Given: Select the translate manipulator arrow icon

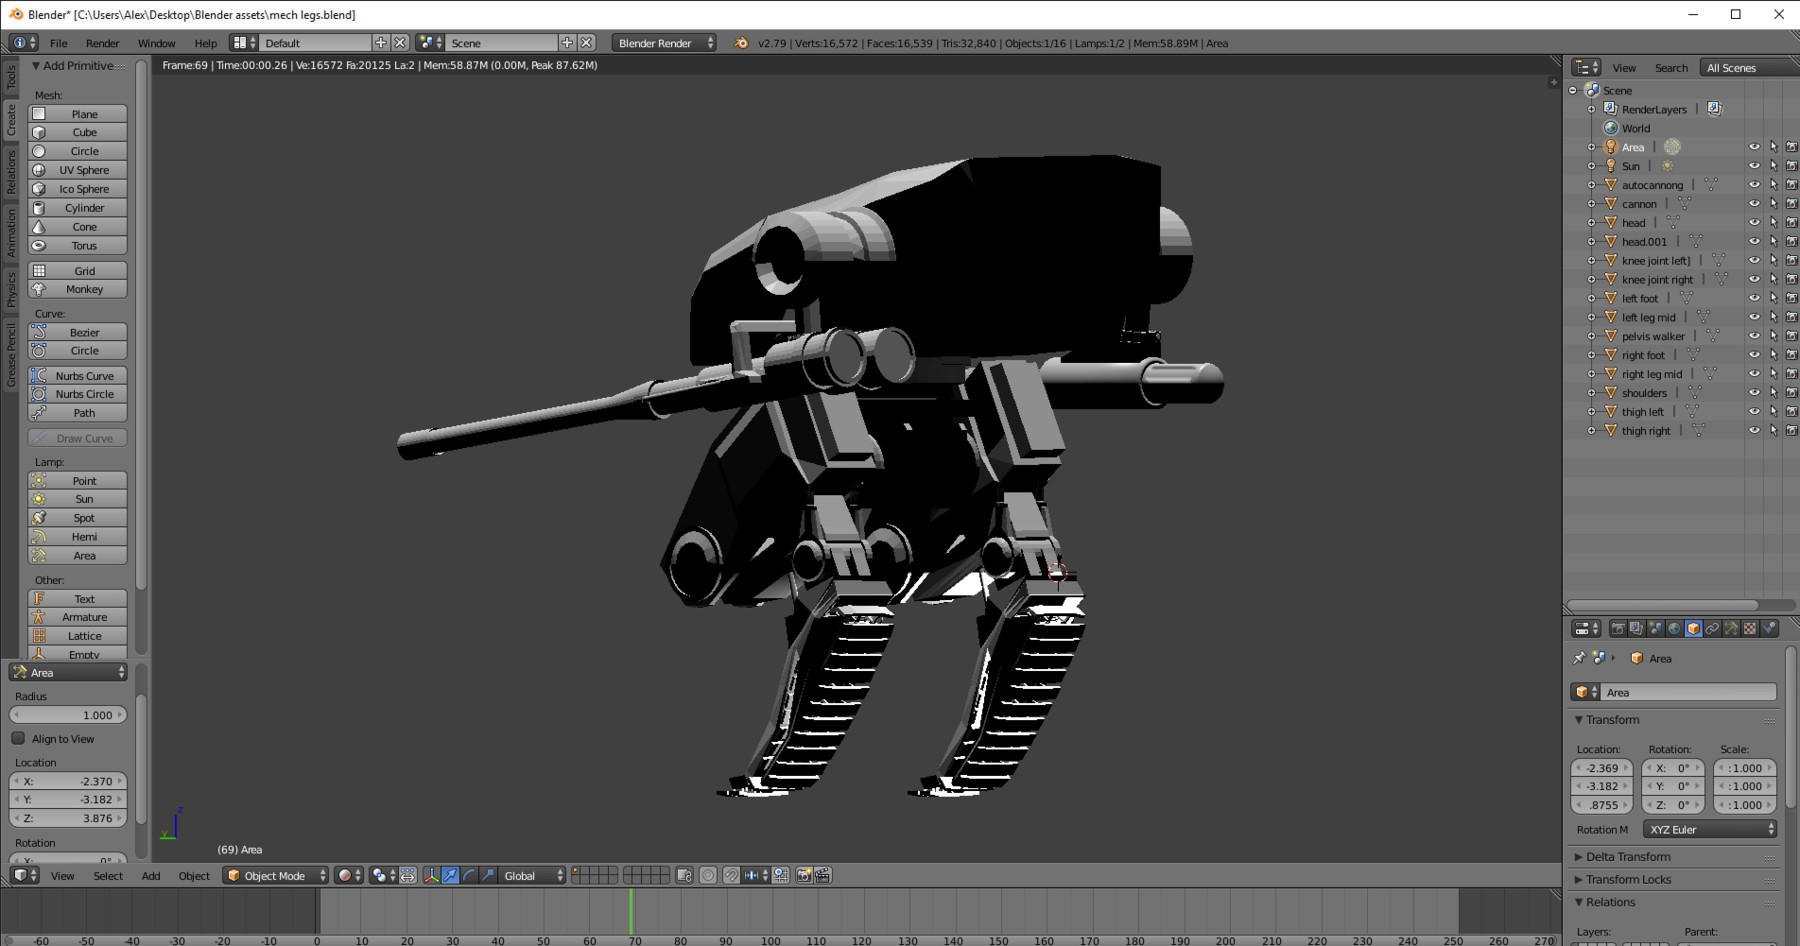Looking at the screenshot, I should tap(451, 876).
